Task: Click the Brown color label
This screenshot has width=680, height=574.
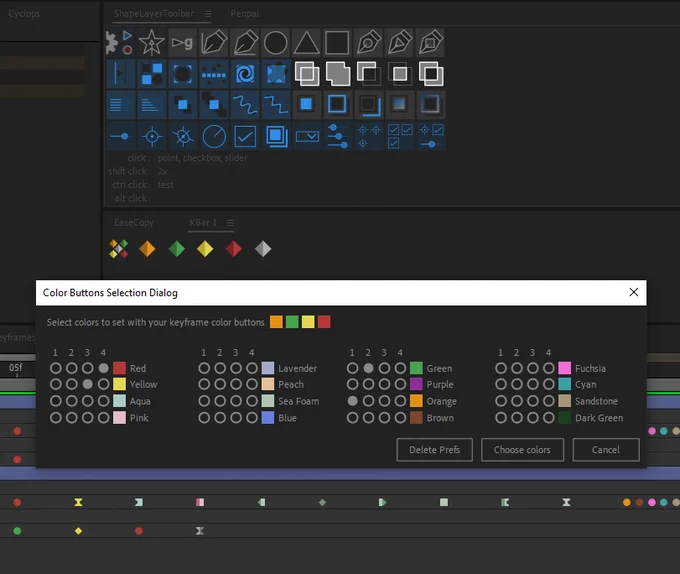Action: (440, 418)
